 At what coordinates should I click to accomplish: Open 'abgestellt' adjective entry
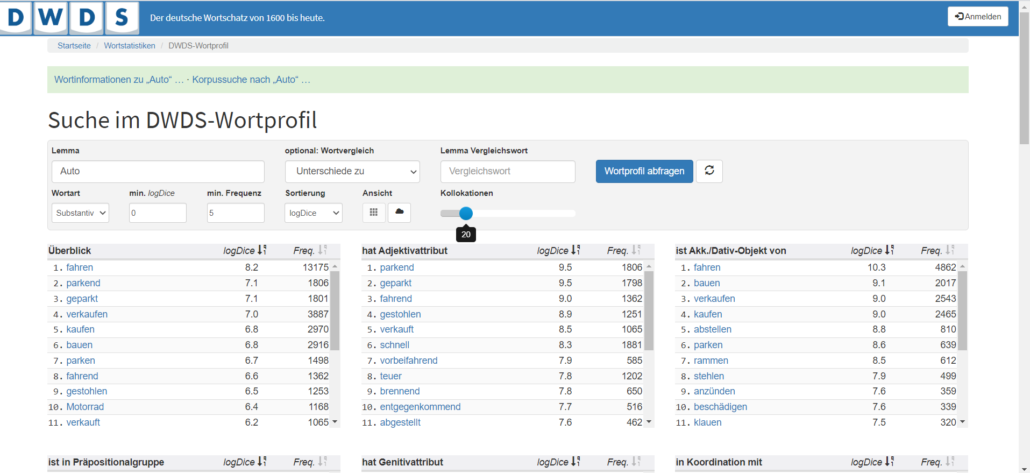(x=400, y=422)
